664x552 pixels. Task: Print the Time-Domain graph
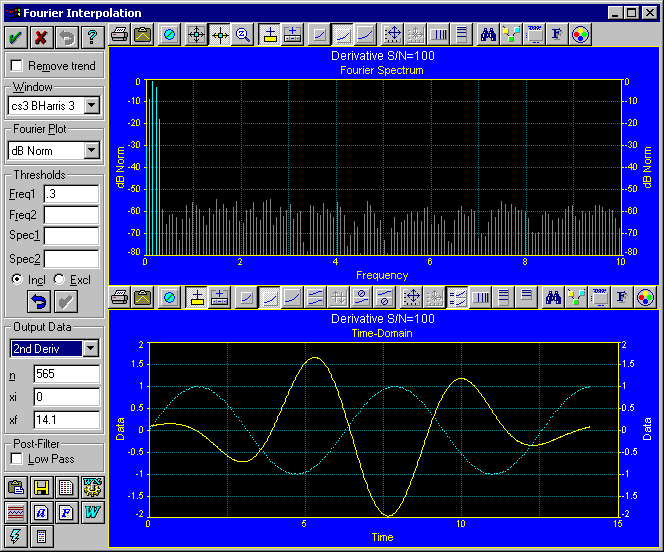click(120, 298)
